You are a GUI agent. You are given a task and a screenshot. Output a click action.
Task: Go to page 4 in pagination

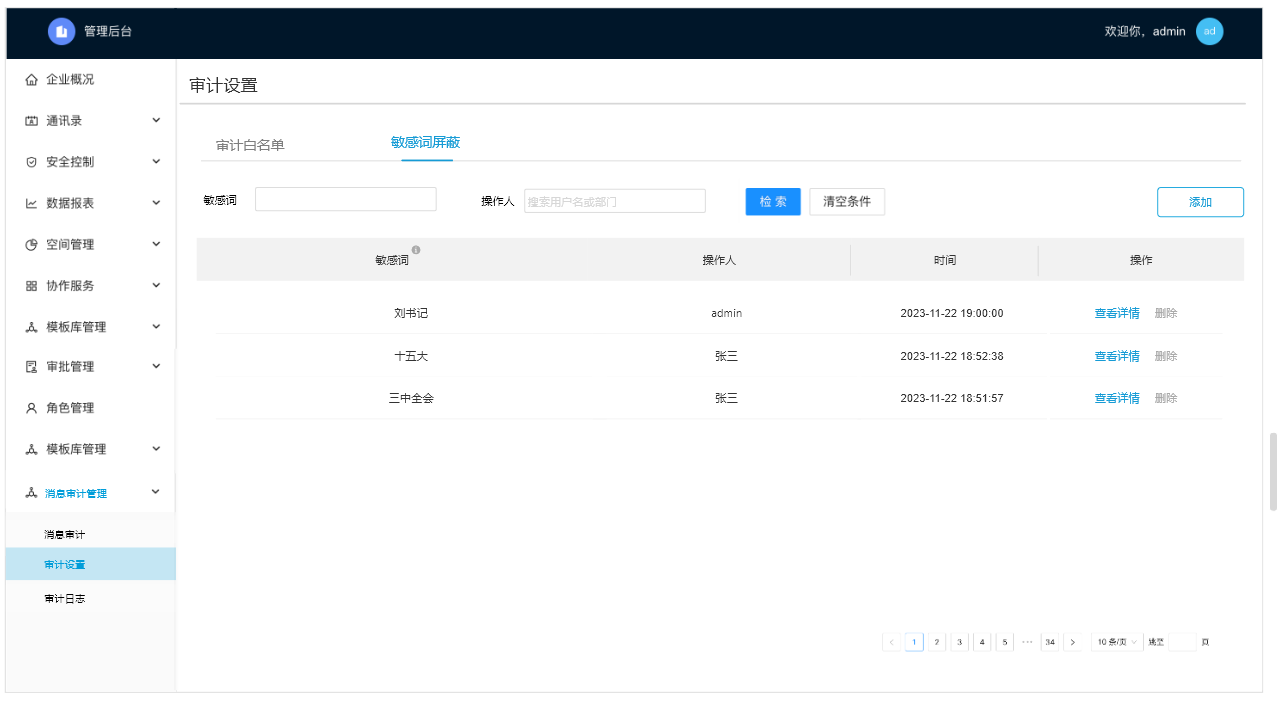(x=982, y=642)
